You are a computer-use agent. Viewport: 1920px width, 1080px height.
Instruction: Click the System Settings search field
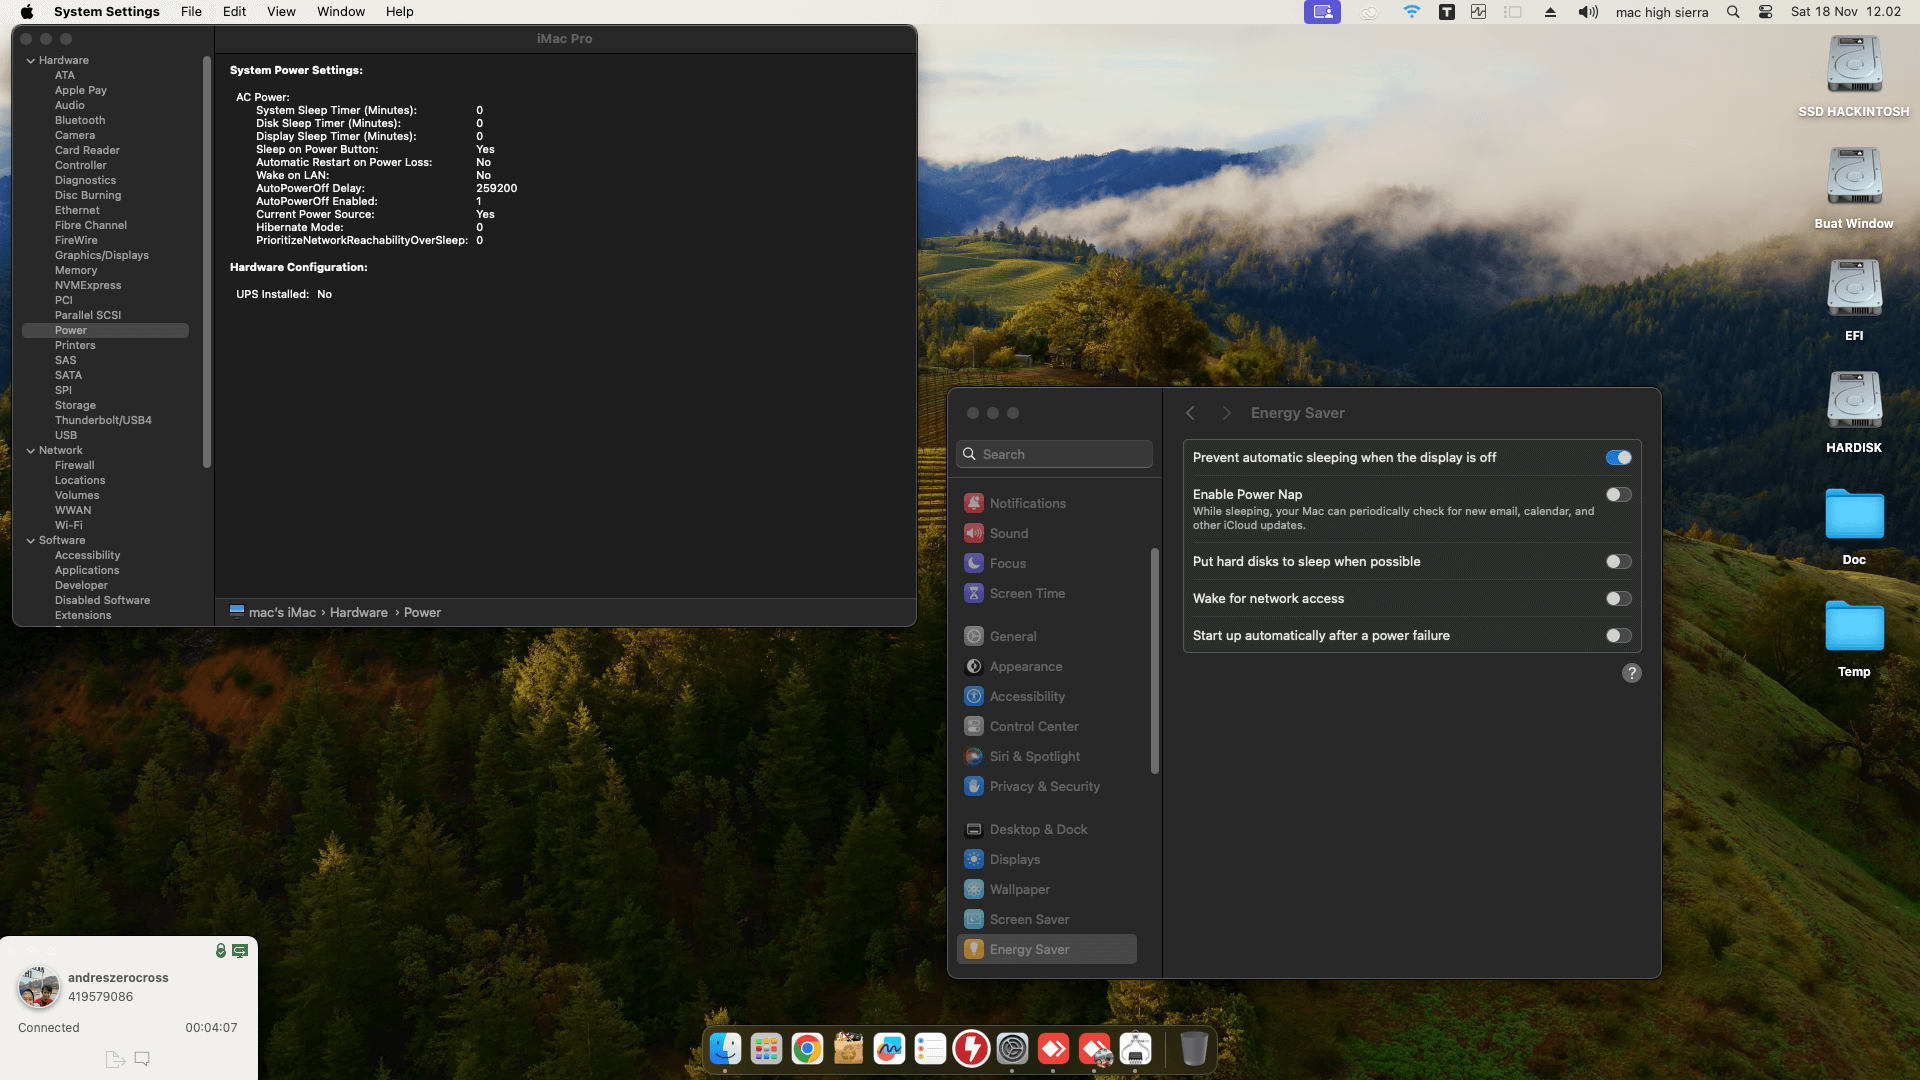click(1054, 454)
